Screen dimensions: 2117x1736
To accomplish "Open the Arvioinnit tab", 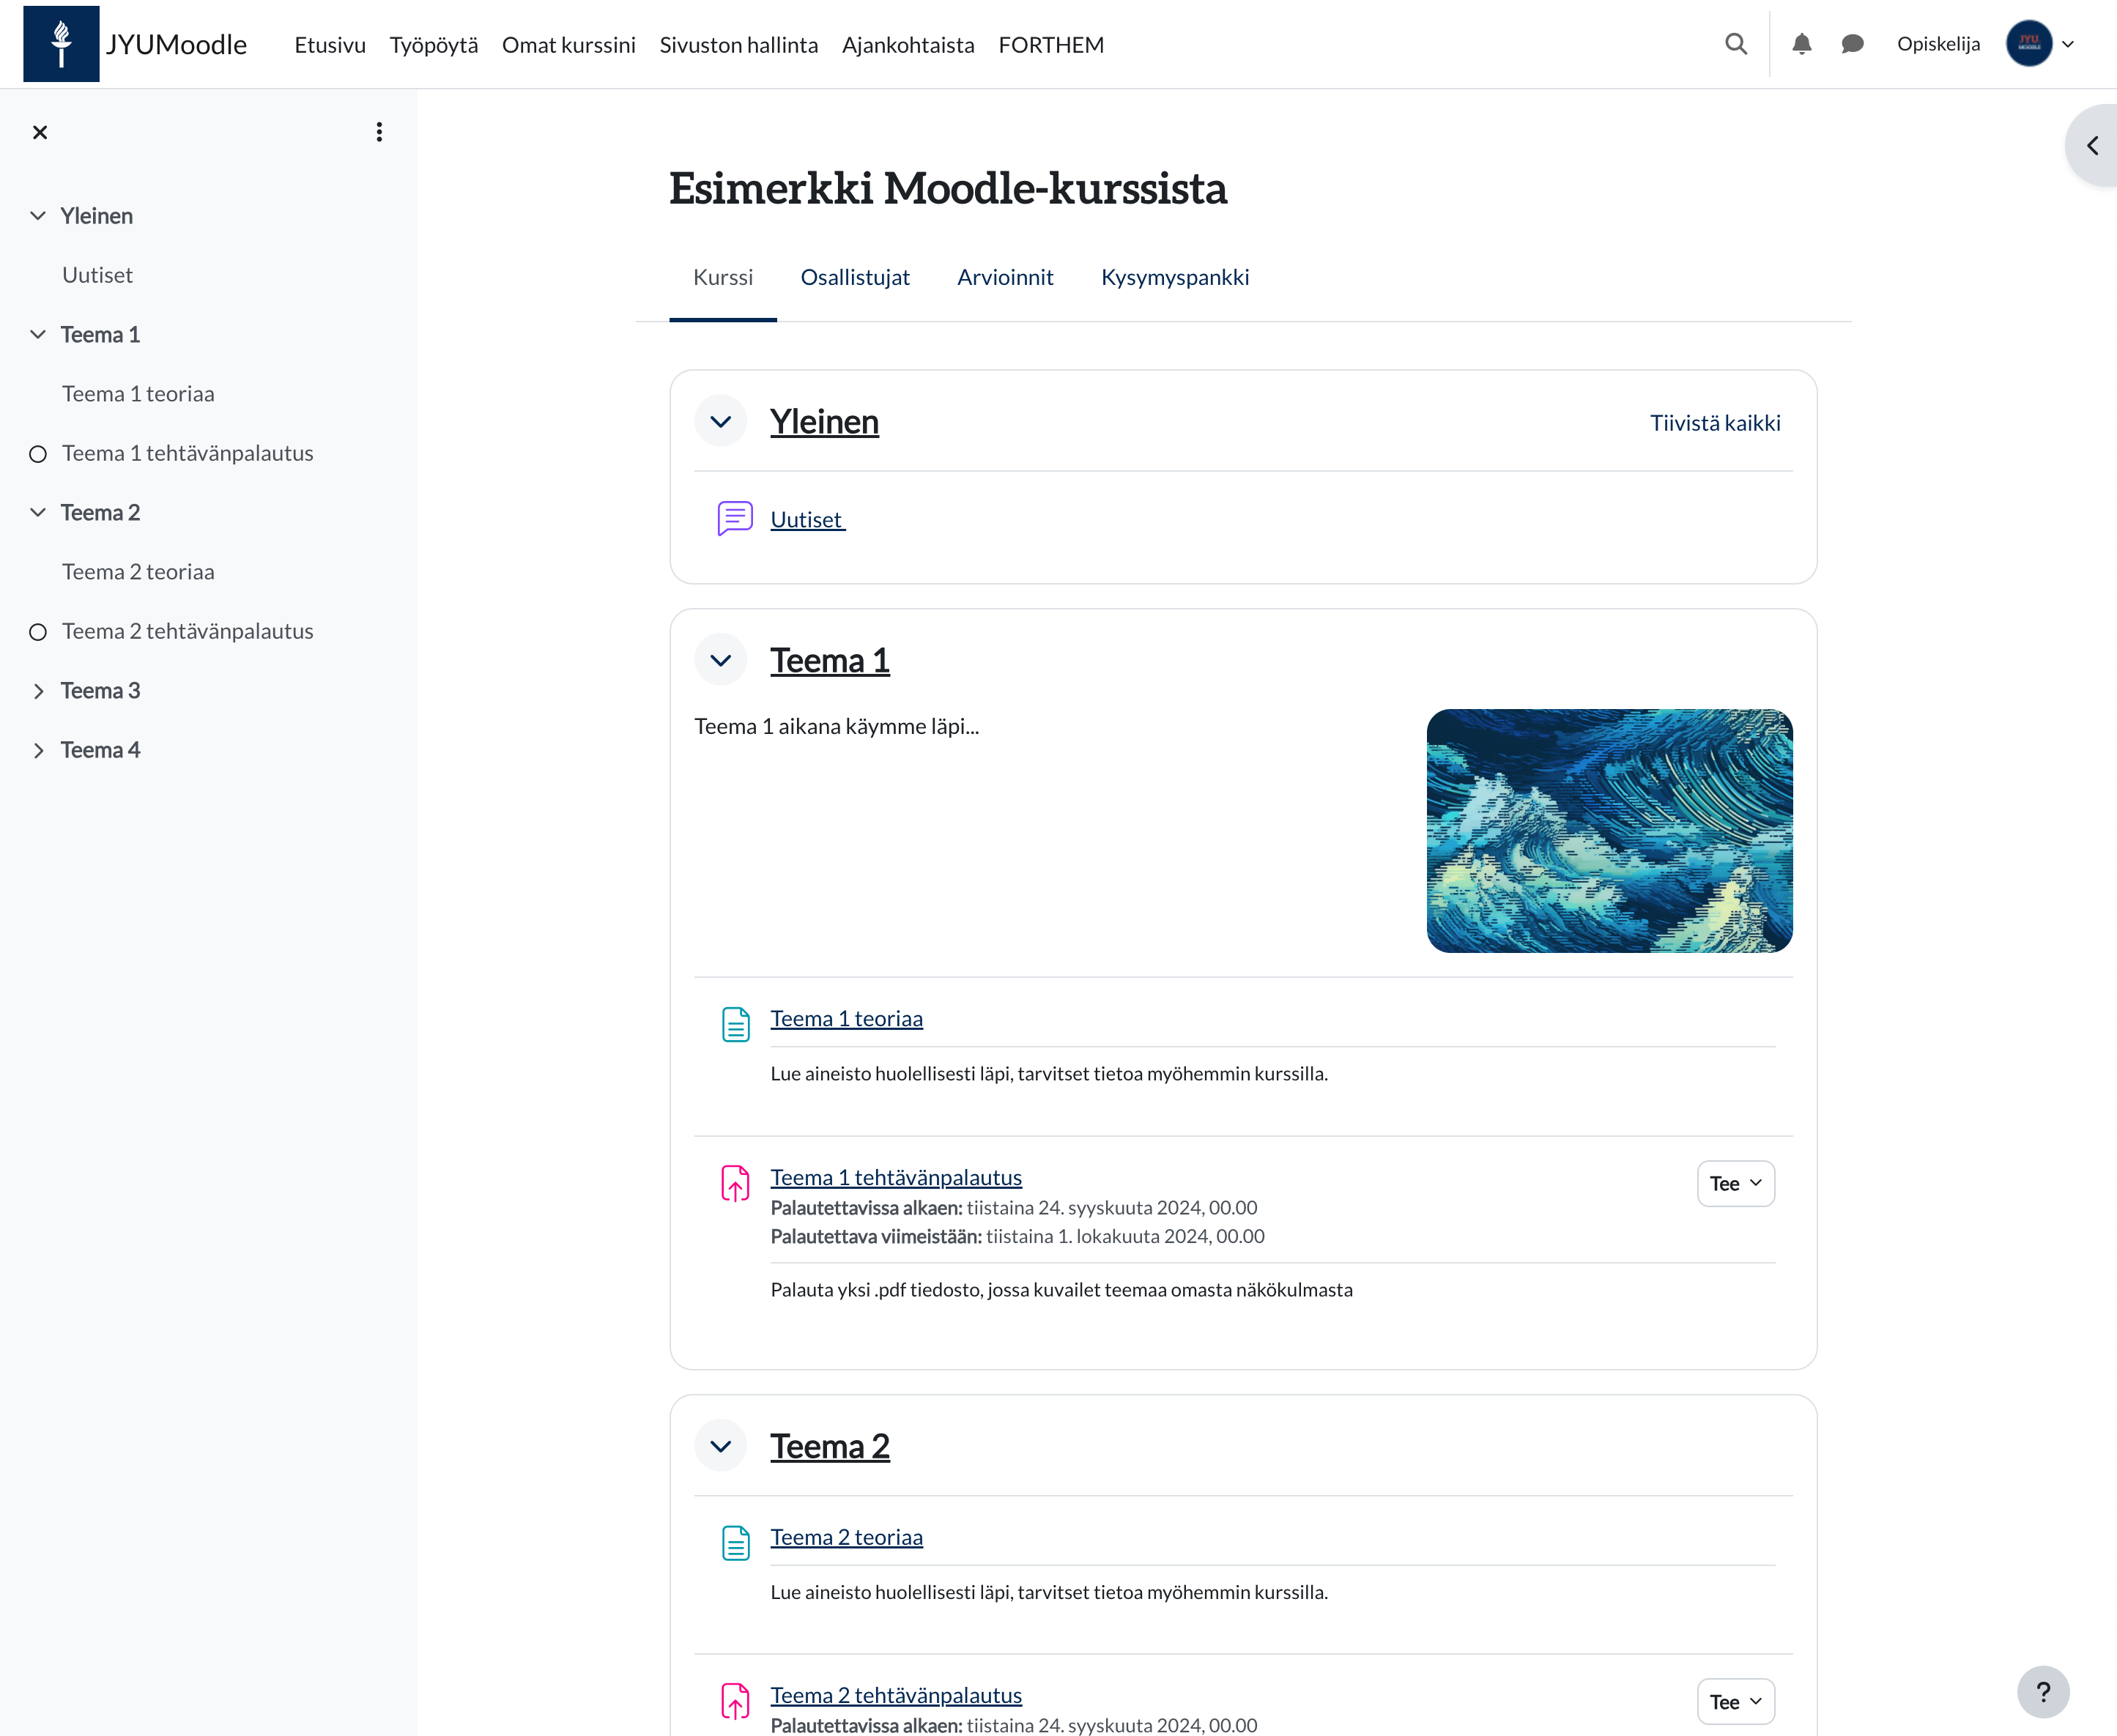I will [x=1004, y=277].
